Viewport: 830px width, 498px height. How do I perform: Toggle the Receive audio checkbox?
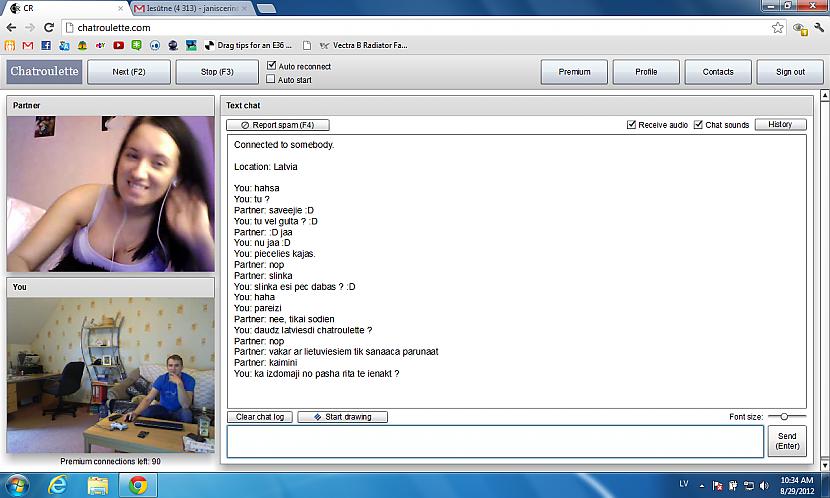point(631,124)
